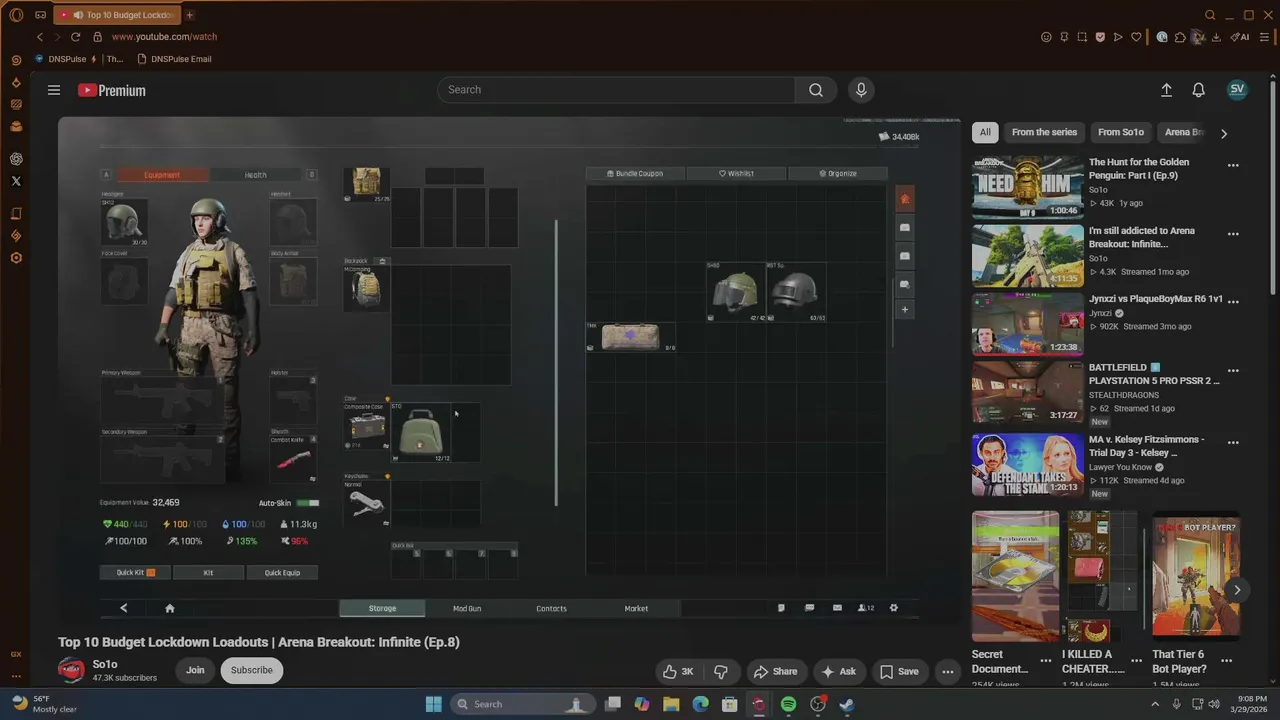
Task: Open the SV account avatar menu
Action: click(x=1237, y=90)
